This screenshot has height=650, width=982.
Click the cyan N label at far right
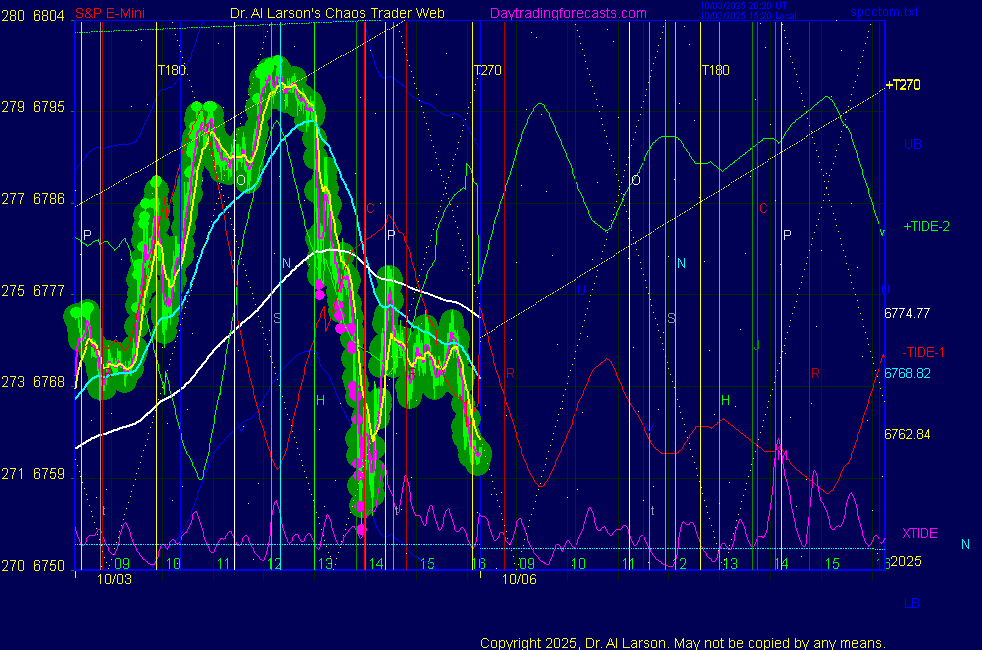click(965, 544)
